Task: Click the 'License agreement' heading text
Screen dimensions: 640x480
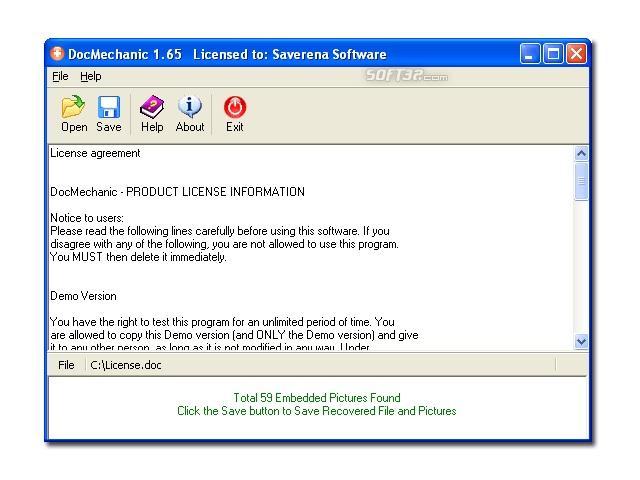Action: click(95, 153)
